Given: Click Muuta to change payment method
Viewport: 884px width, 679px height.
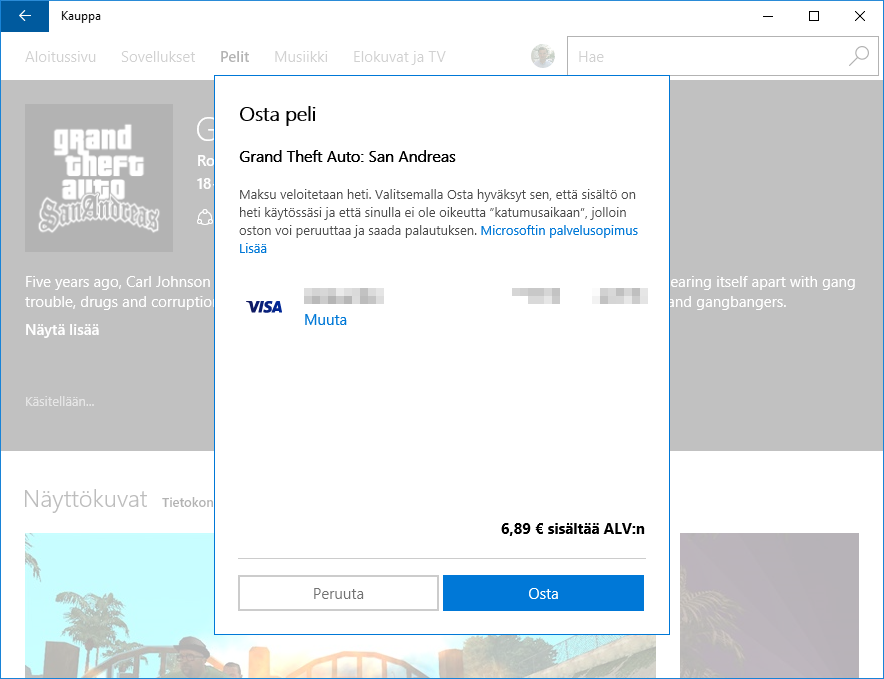Looking at the screenshot, I should [325, 321].
